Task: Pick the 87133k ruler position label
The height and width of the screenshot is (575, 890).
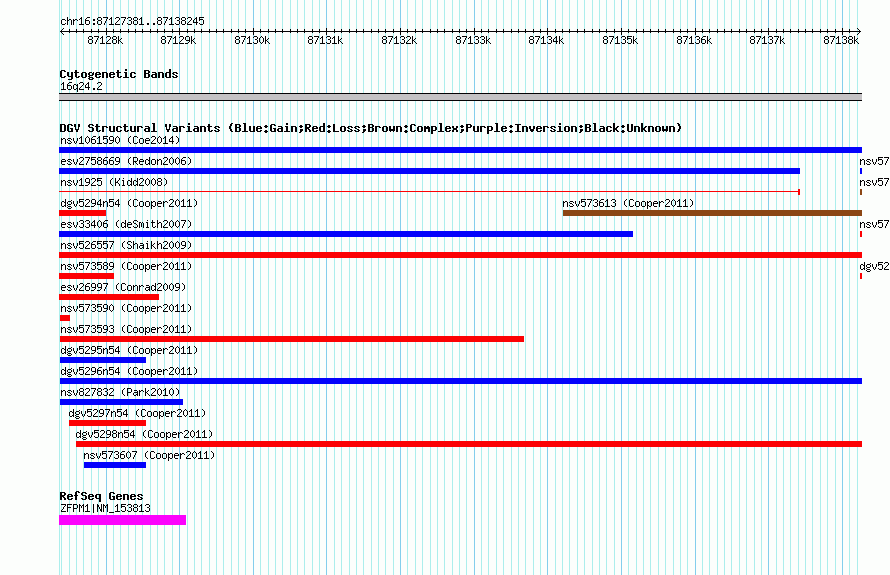Action: coord(473,40)
